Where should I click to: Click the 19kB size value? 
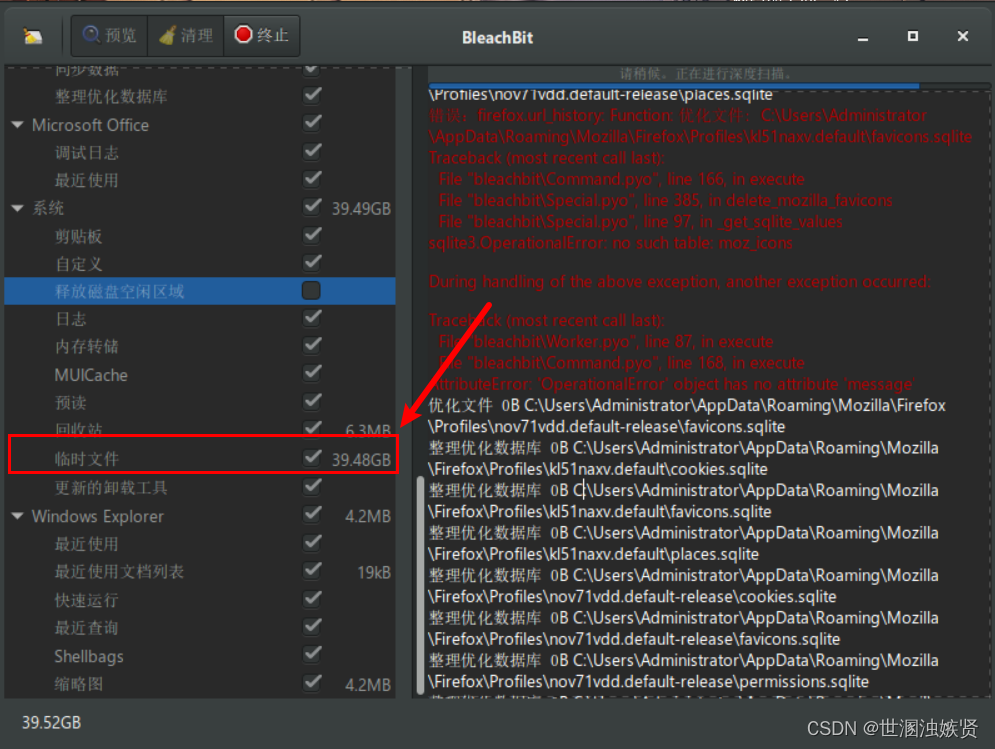[x=374, y=573]
